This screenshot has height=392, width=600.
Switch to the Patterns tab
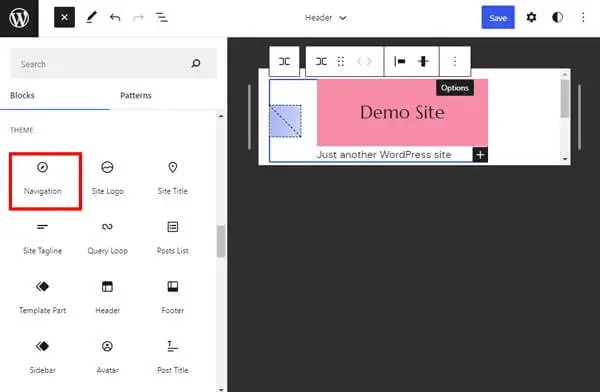pyautogui.click(x=136, y=95)
